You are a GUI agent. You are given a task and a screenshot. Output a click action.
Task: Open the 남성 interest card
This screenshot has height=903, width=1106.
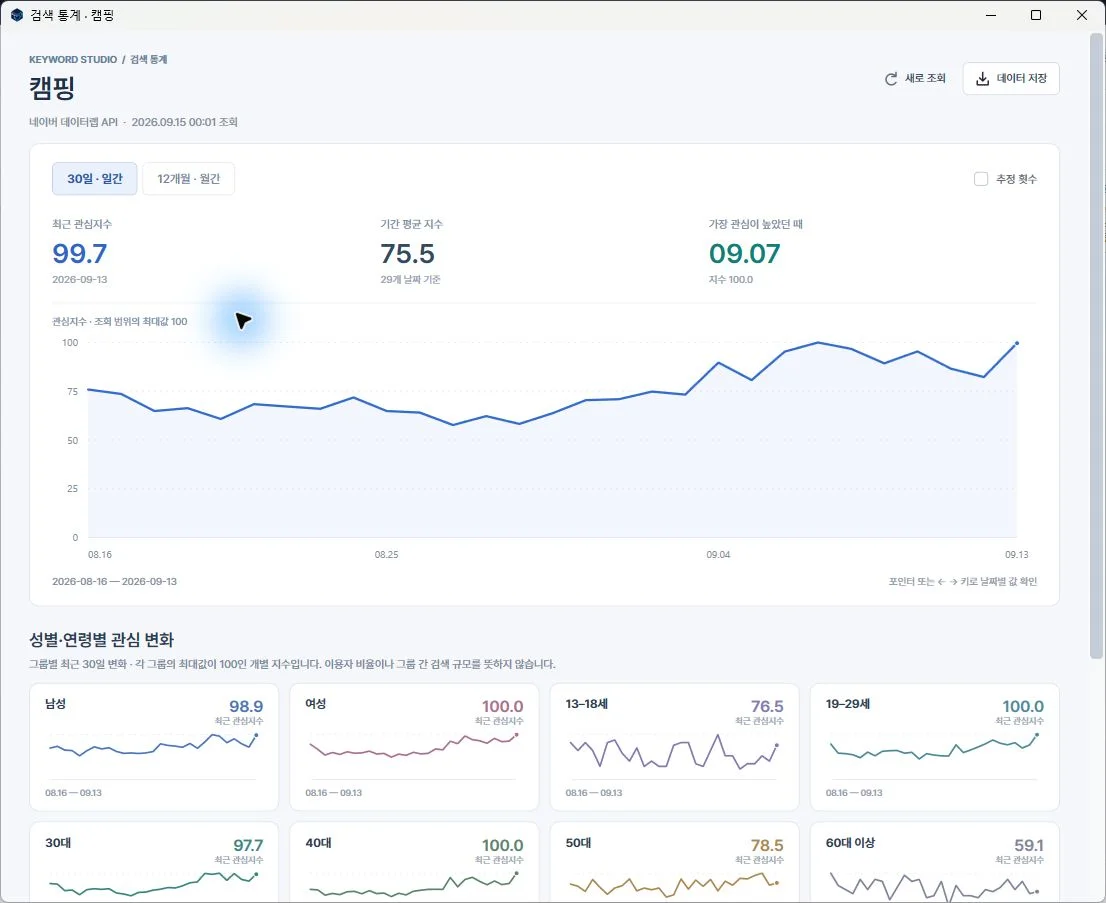coord(154,747)
